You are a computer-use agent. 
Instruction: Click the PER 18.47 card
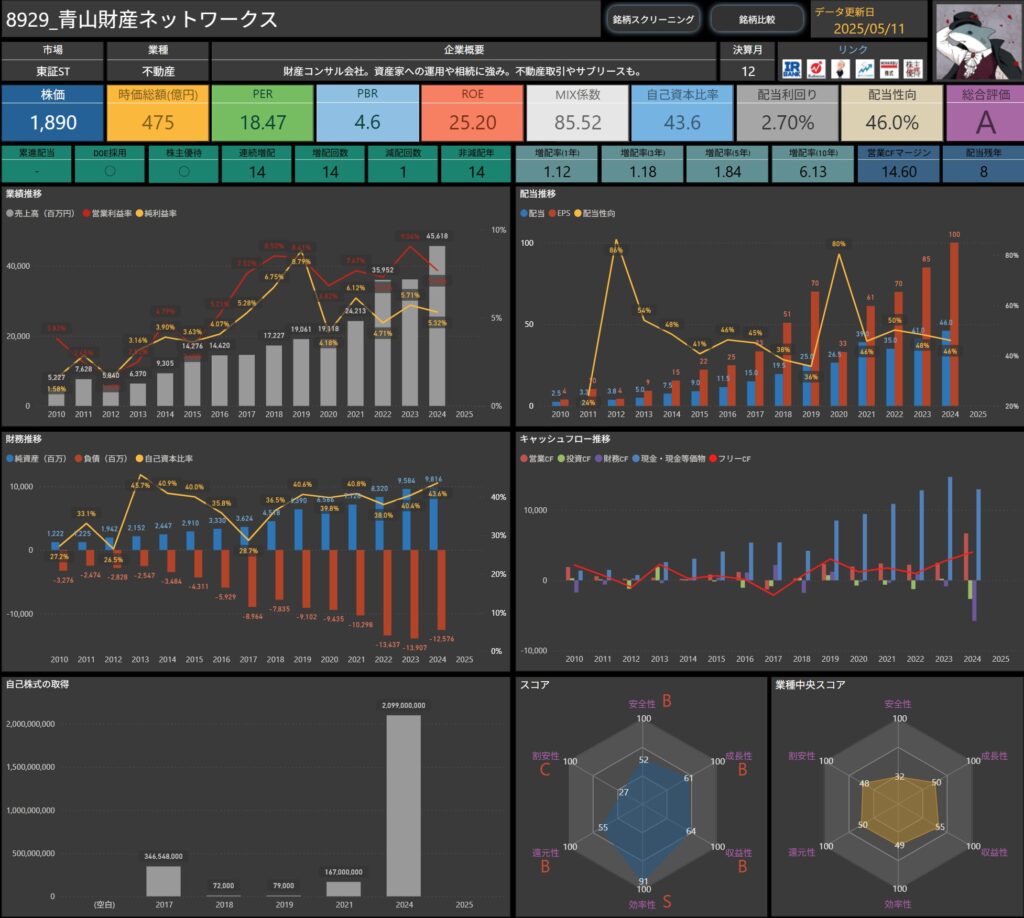click(263, 113)
